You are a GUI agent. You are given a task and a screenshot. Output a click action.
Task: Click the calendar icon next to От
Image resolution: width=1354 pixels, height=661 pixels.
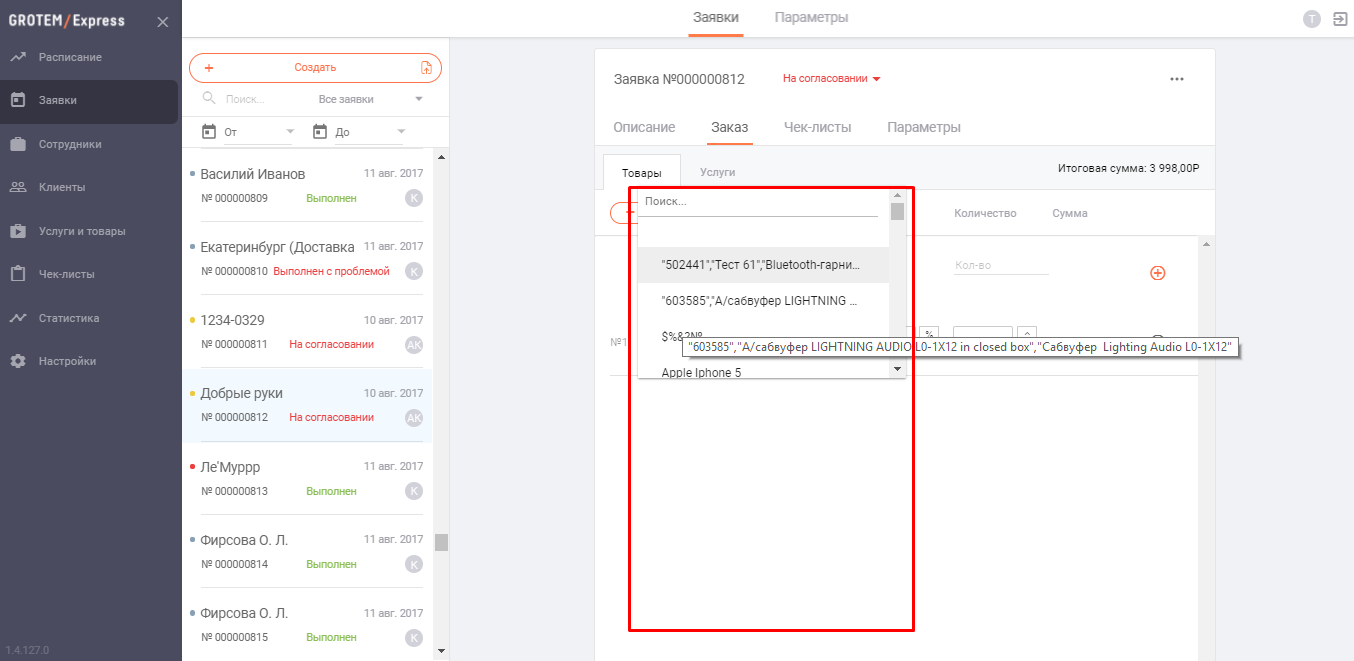tap(209, 131)
